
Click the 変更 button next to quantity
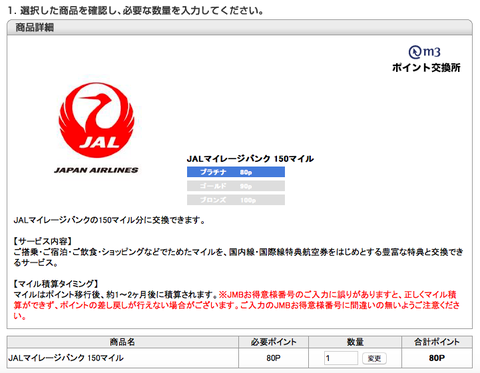tap(374, 358)
